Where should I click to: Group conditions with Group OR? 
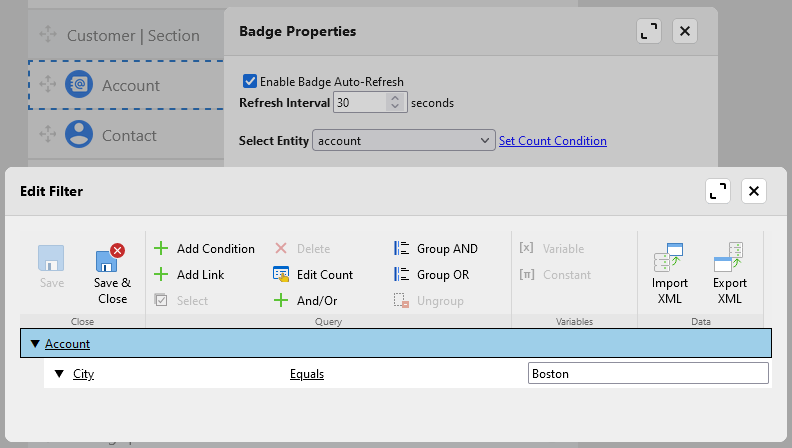point(434,274)
